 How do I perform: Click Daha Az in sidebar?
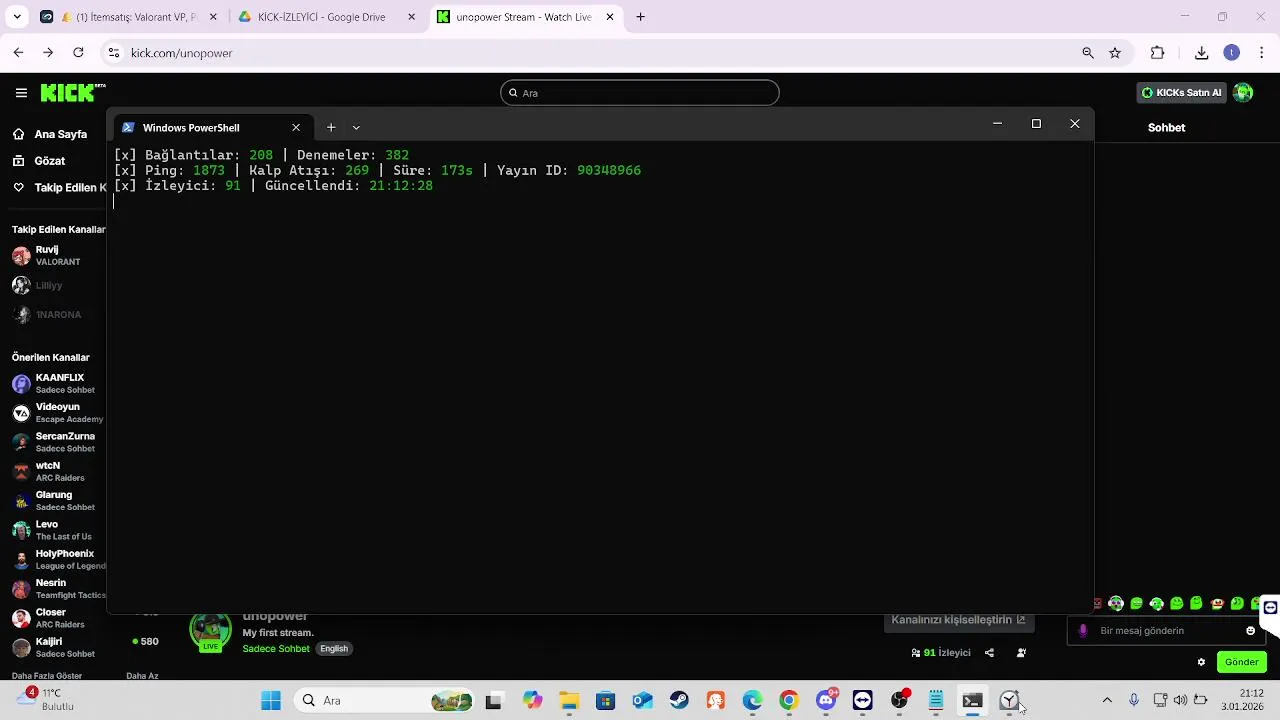tap(142, 676)
